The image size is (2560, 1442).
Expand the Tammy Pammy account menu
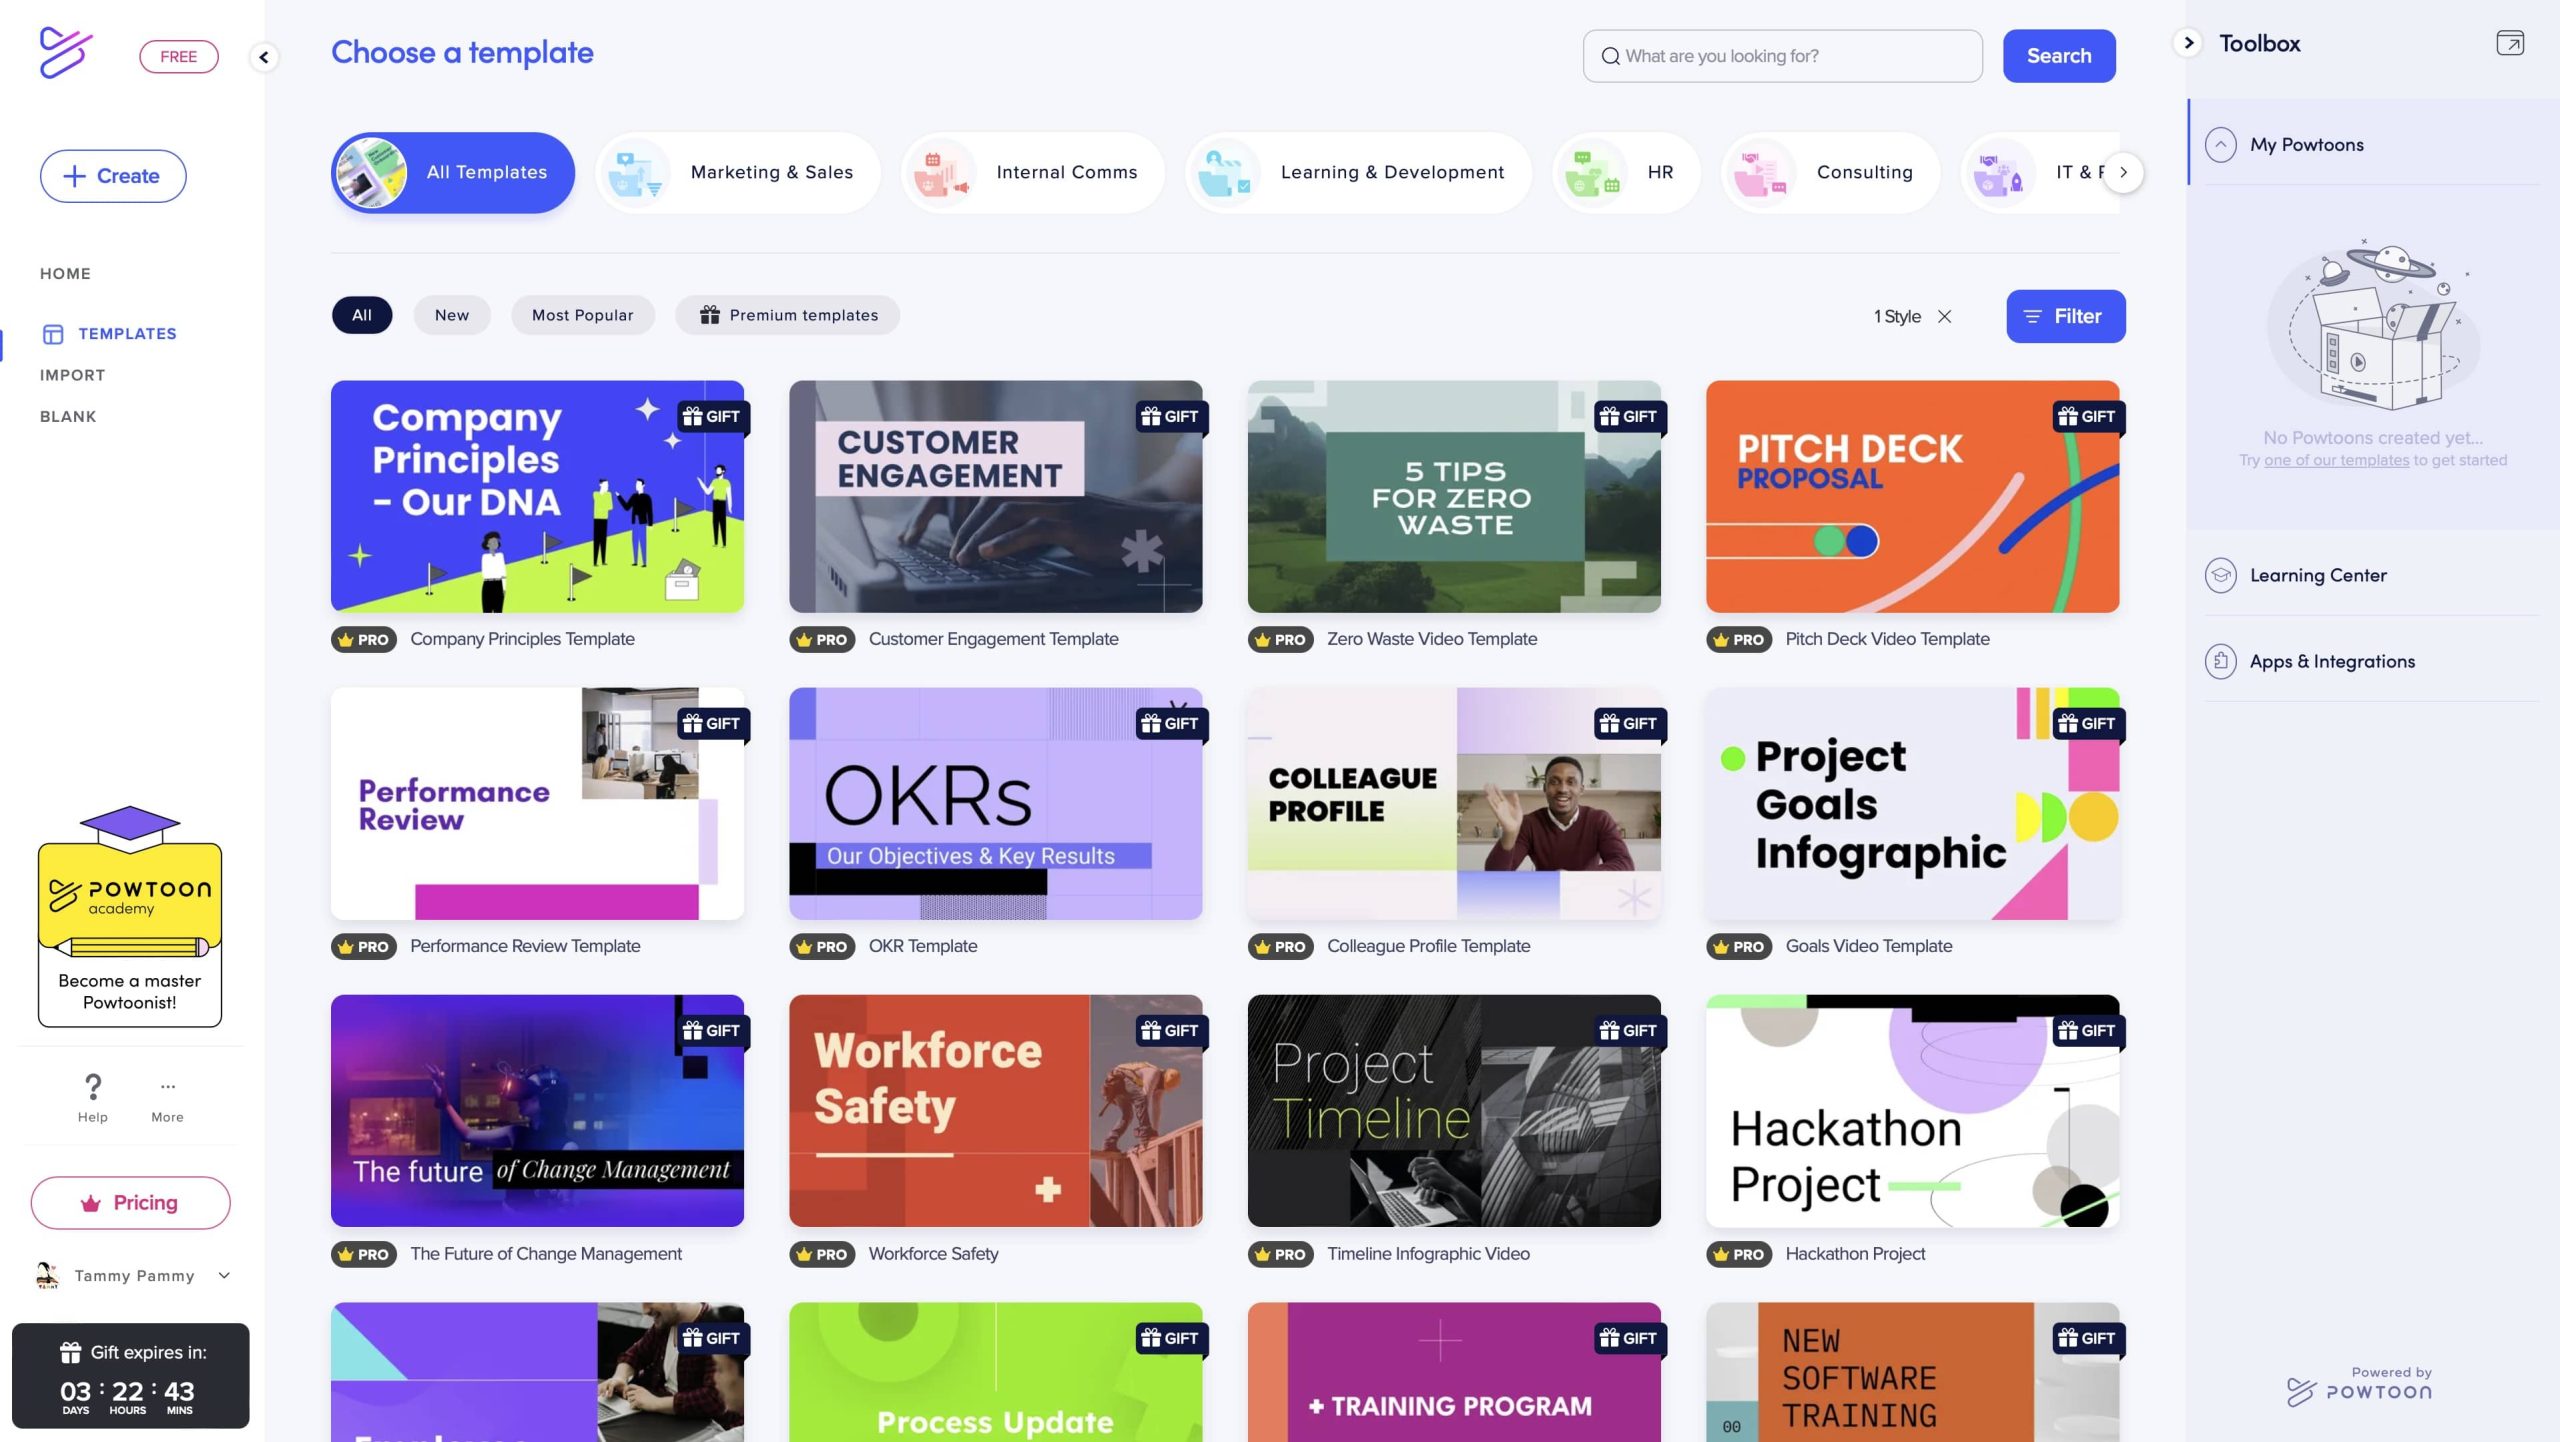[x=224, y=1275]
